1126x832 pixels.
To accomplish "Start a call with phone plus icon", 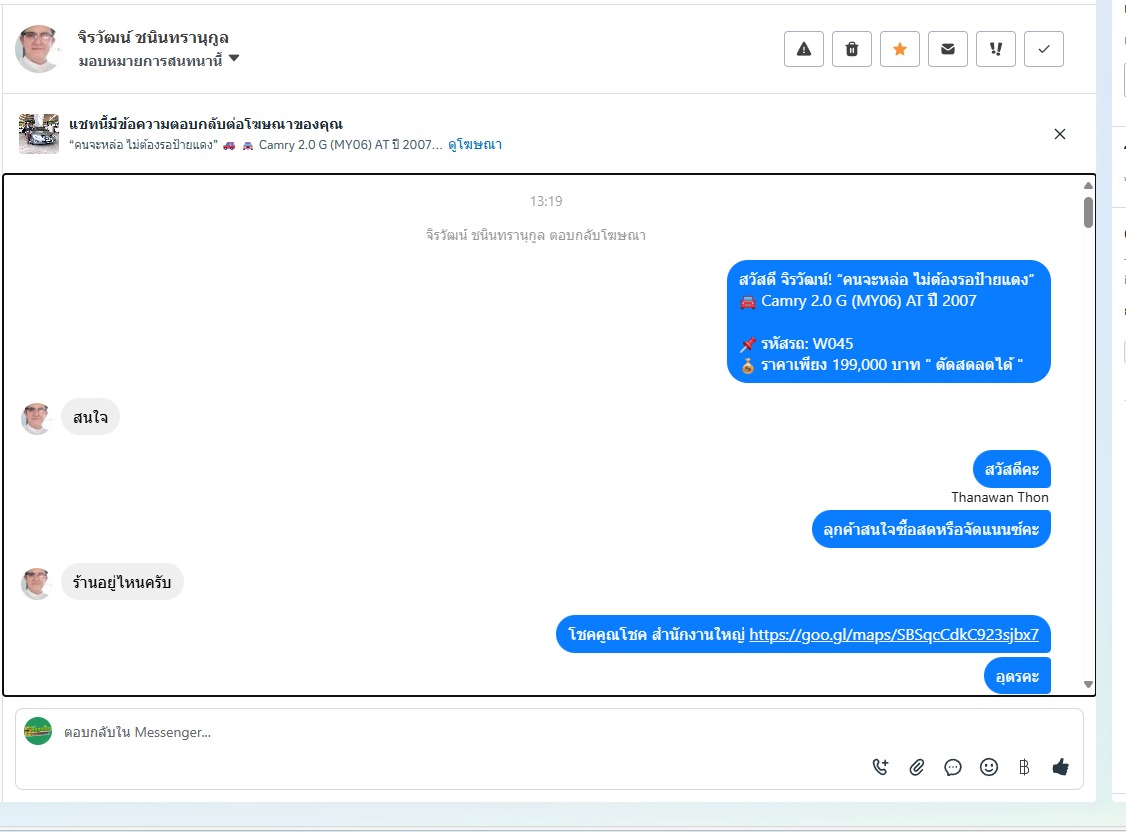I will (x=880, y=767).
